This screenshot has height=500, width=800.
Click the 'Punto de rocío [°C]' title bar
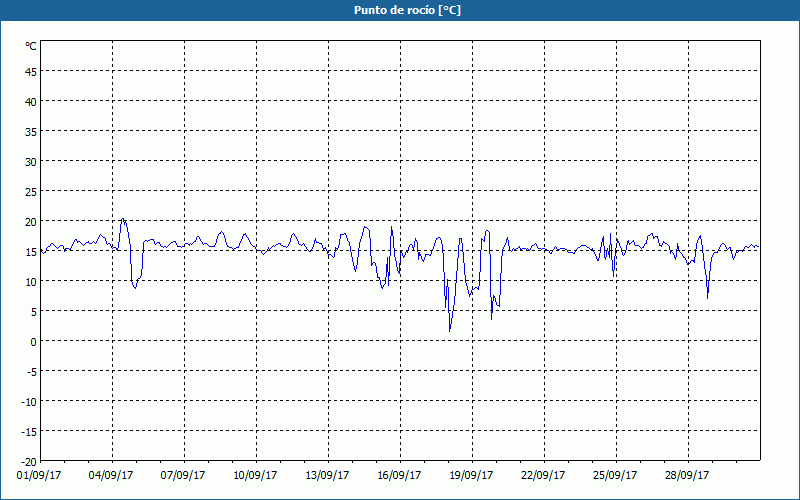[x=400, y=10]
